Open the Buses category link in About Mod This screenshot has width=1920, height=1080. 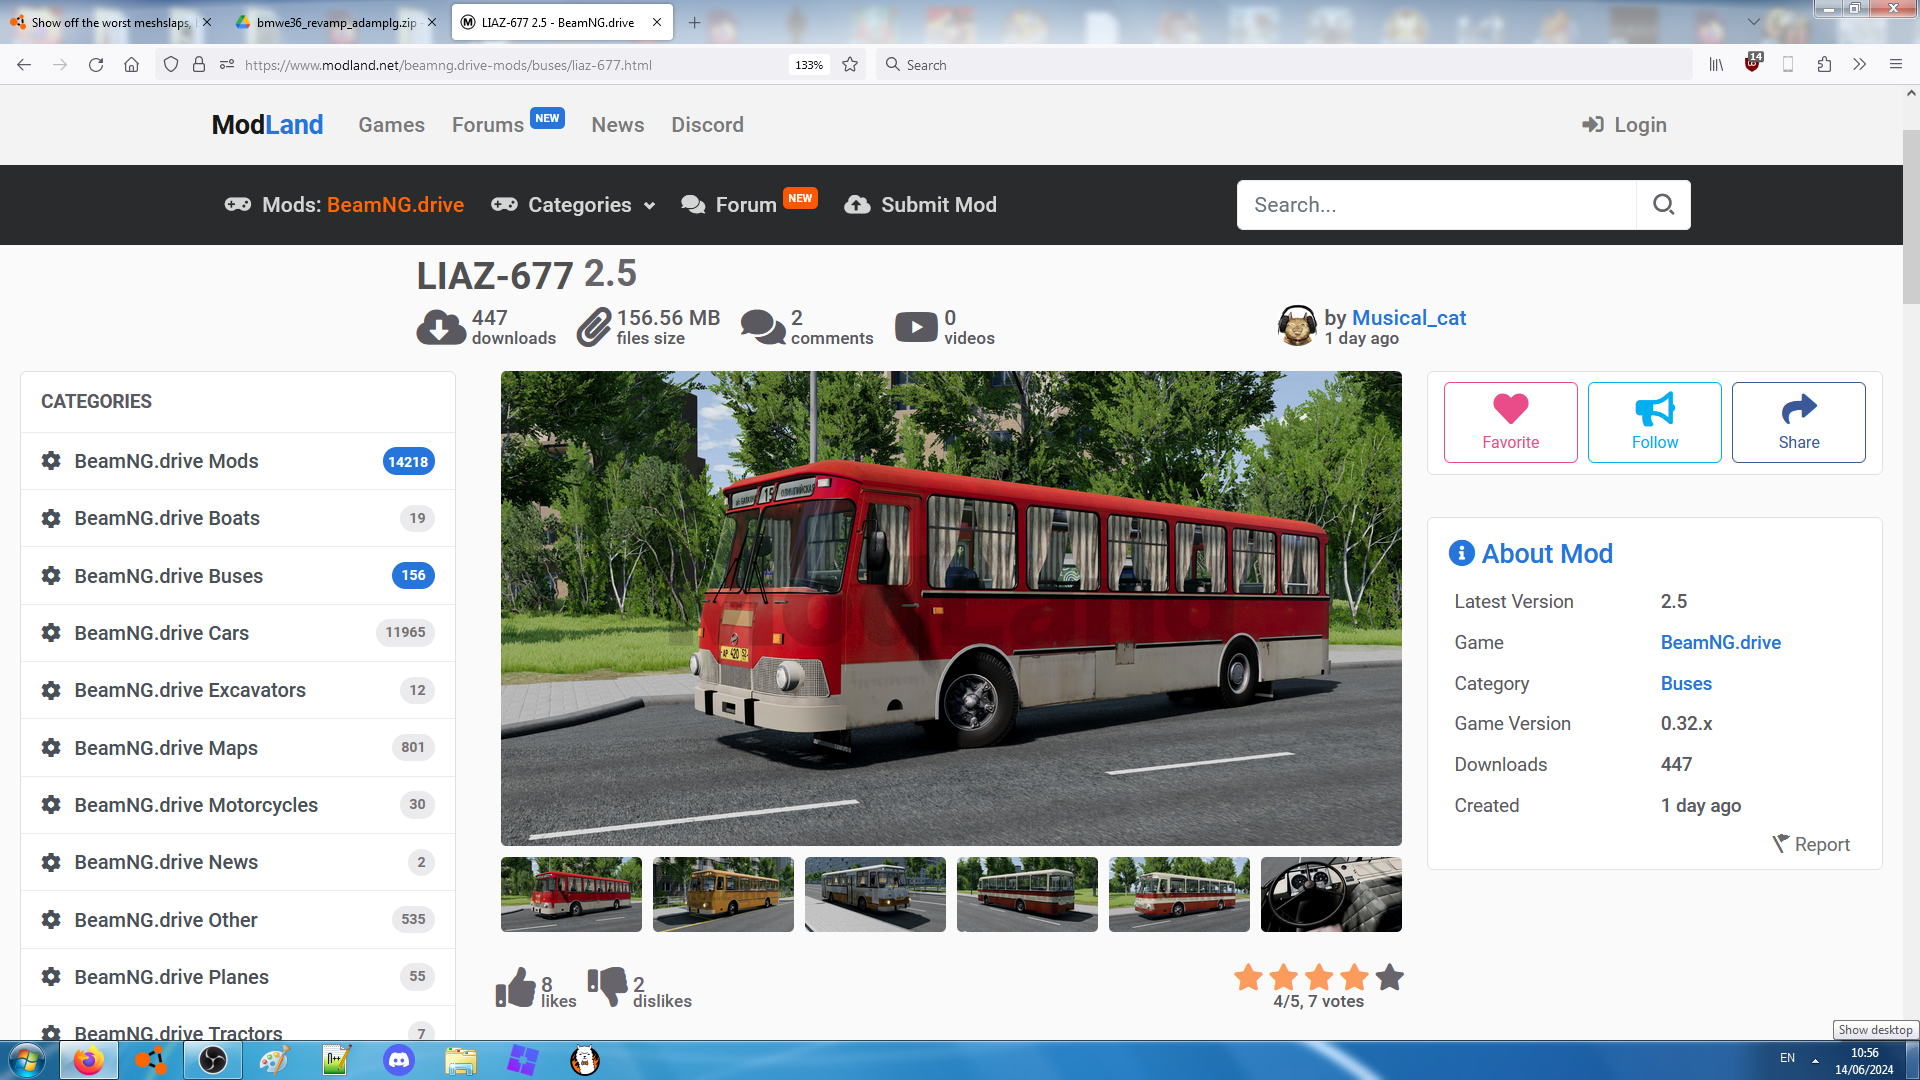[x=1686, y=683]
